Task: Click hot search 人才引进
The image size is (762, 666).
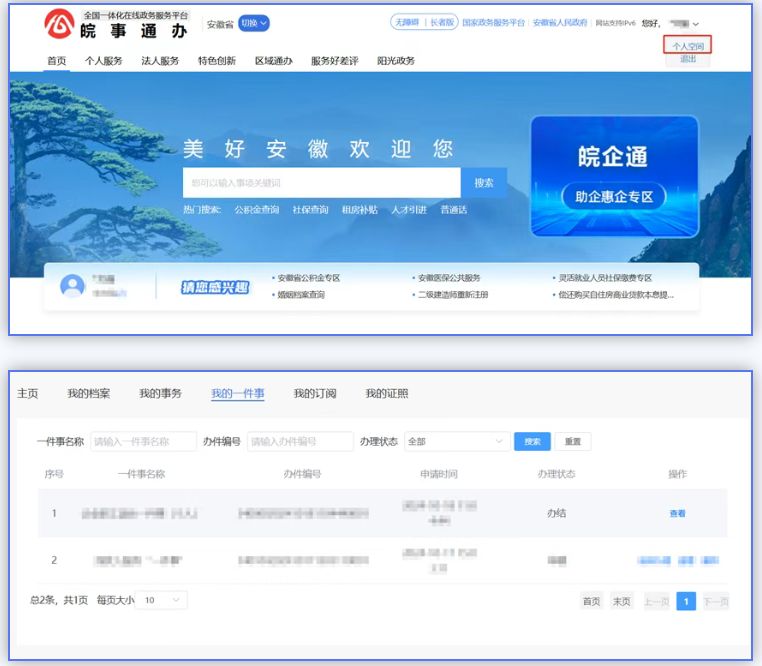Action: (x=409, y=210)
